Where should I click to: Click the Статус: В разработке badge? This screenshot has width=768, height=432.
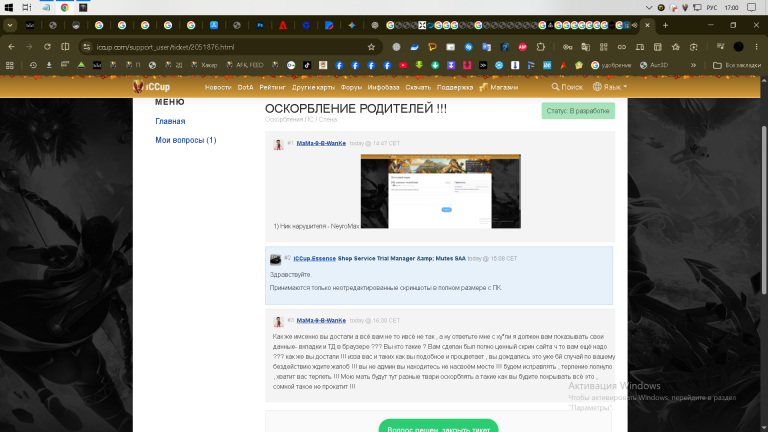[578, 111]
